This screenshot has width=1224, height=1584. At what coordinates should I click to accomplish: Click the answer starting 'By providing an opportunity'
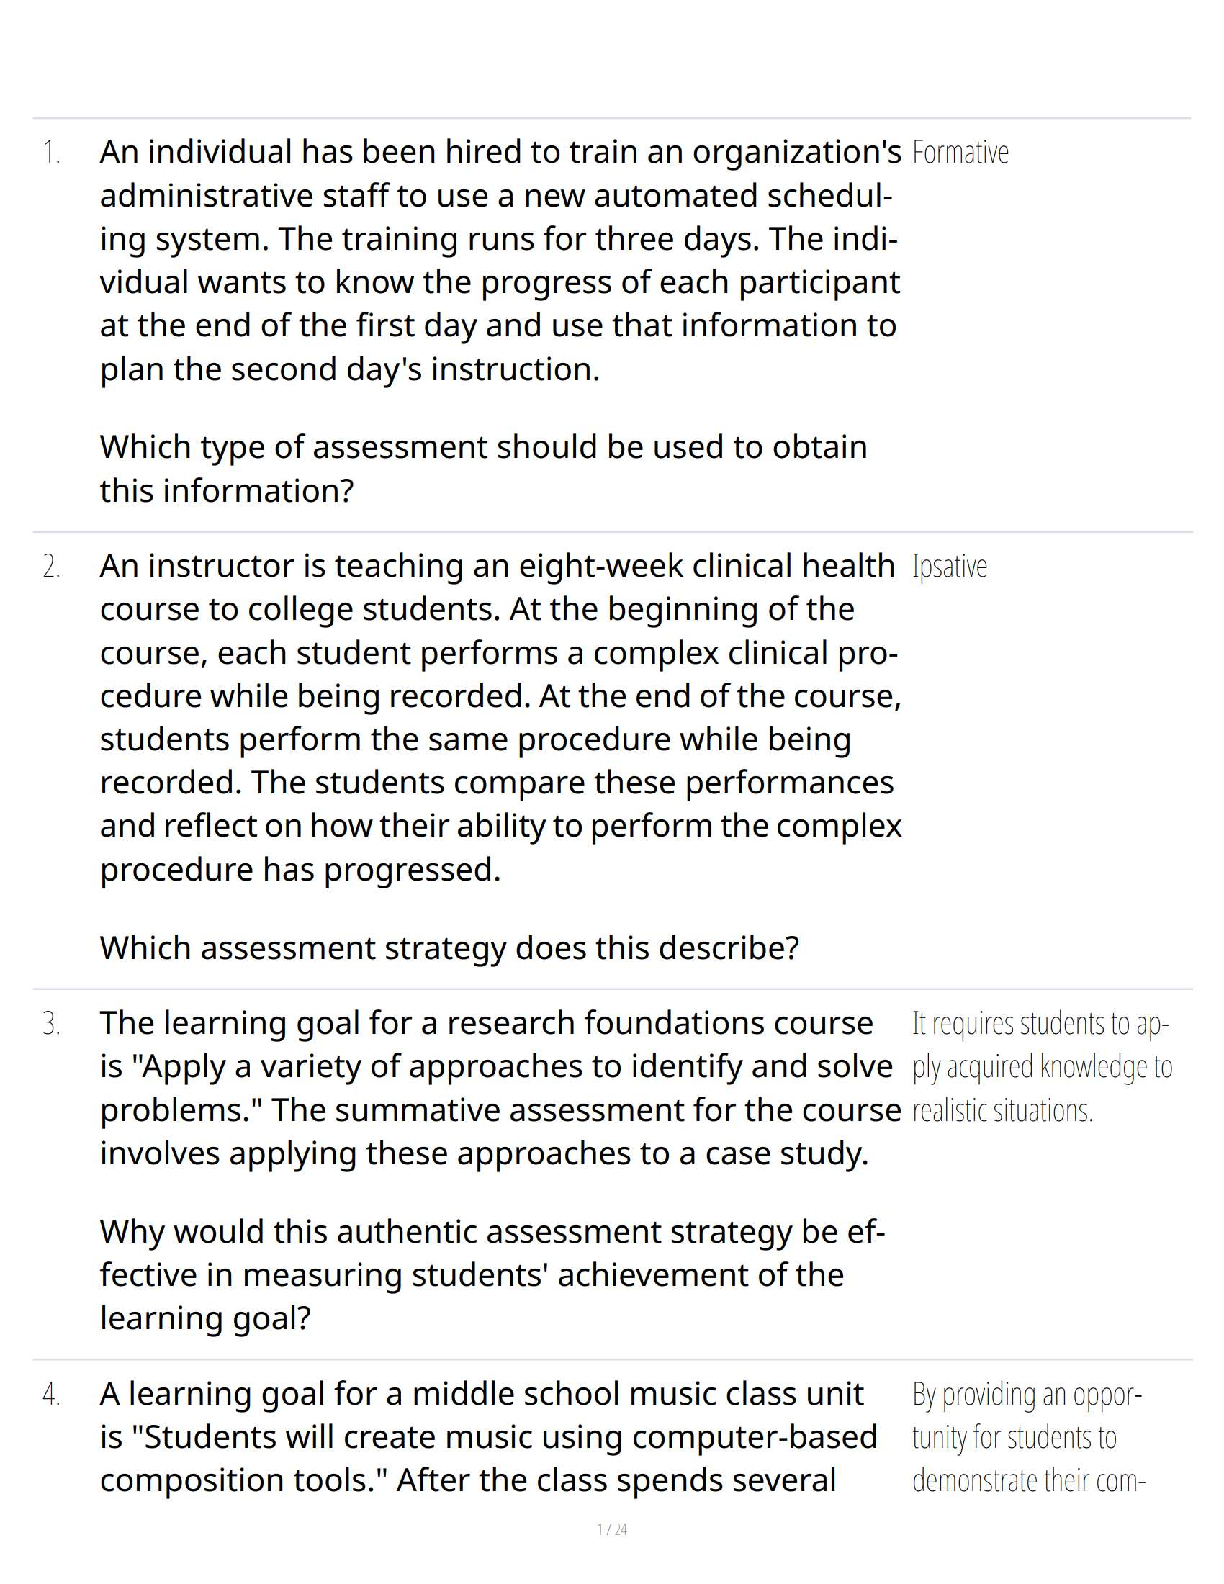tap(1027, 1437)
